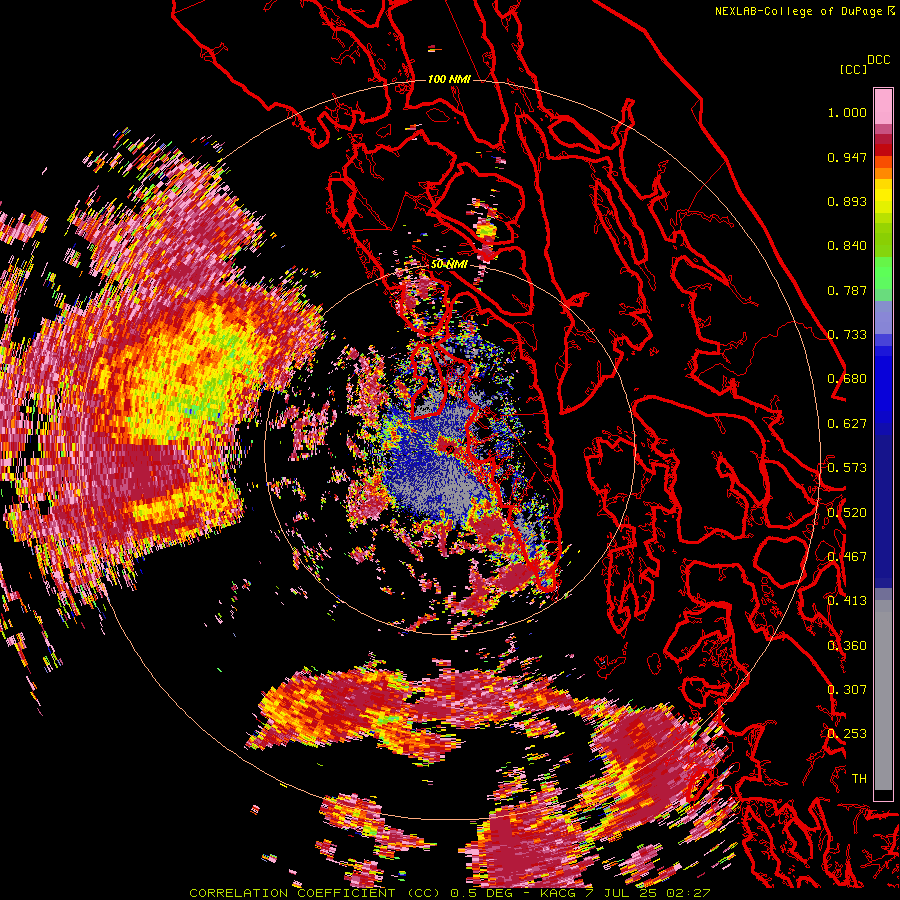Click the 0.733 value on color scale
900x900 pixels.
click(x=847, y=335)
